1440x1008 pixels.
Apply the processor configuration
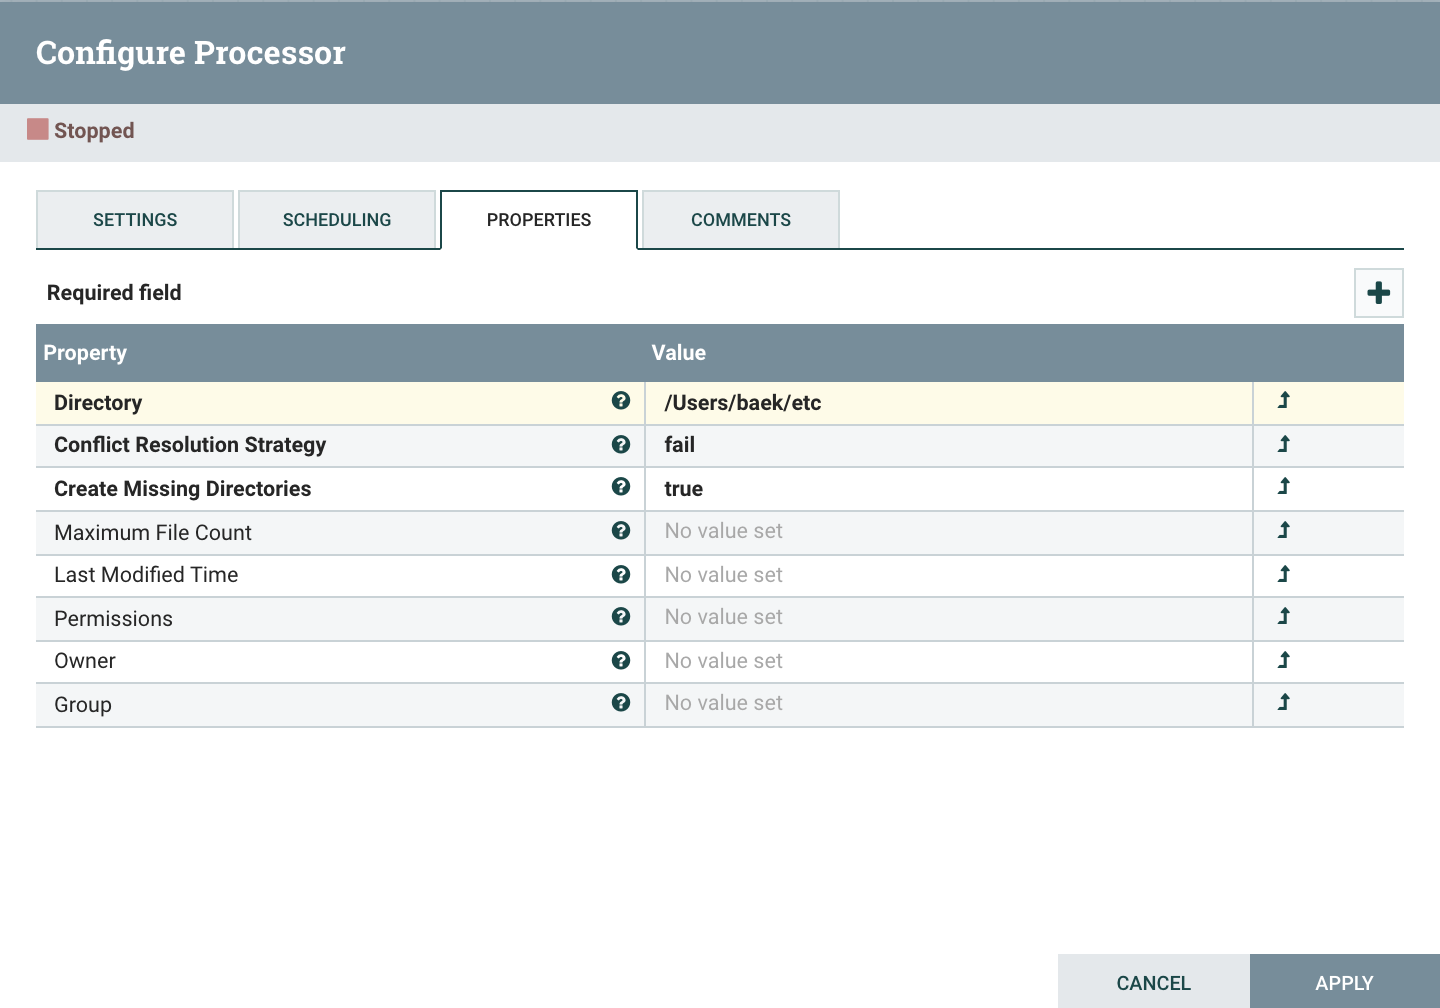coord(1345,982)
